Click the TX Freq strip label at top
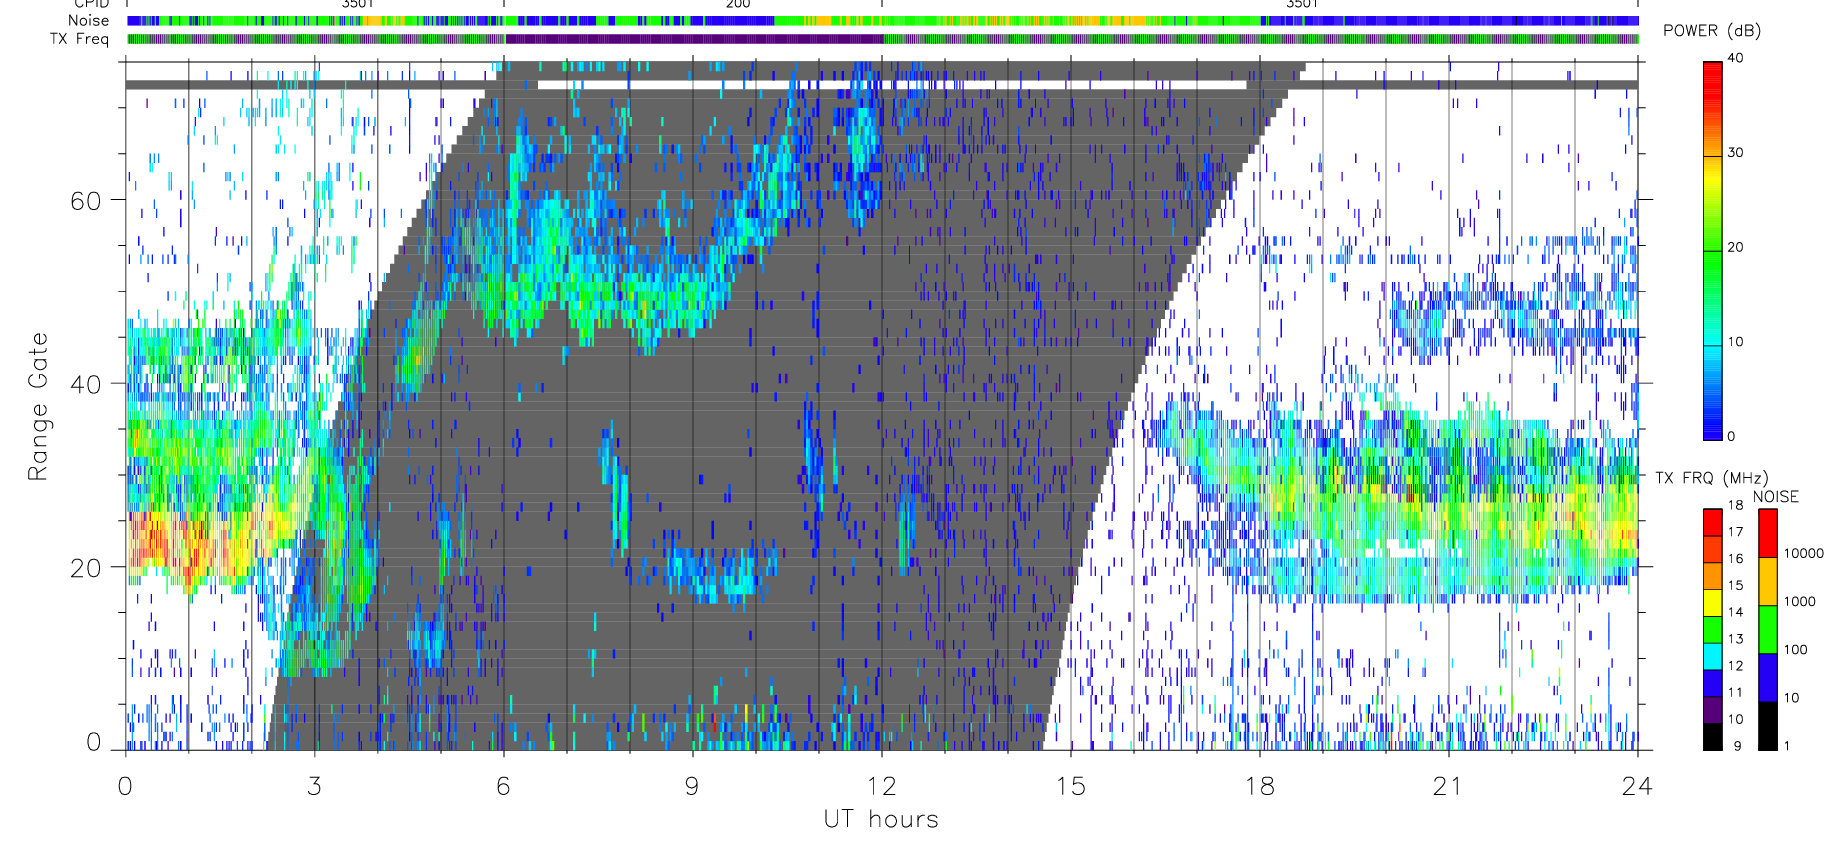Image resolution: width=1843 pixels, height=850 pixels. (79, 39)
